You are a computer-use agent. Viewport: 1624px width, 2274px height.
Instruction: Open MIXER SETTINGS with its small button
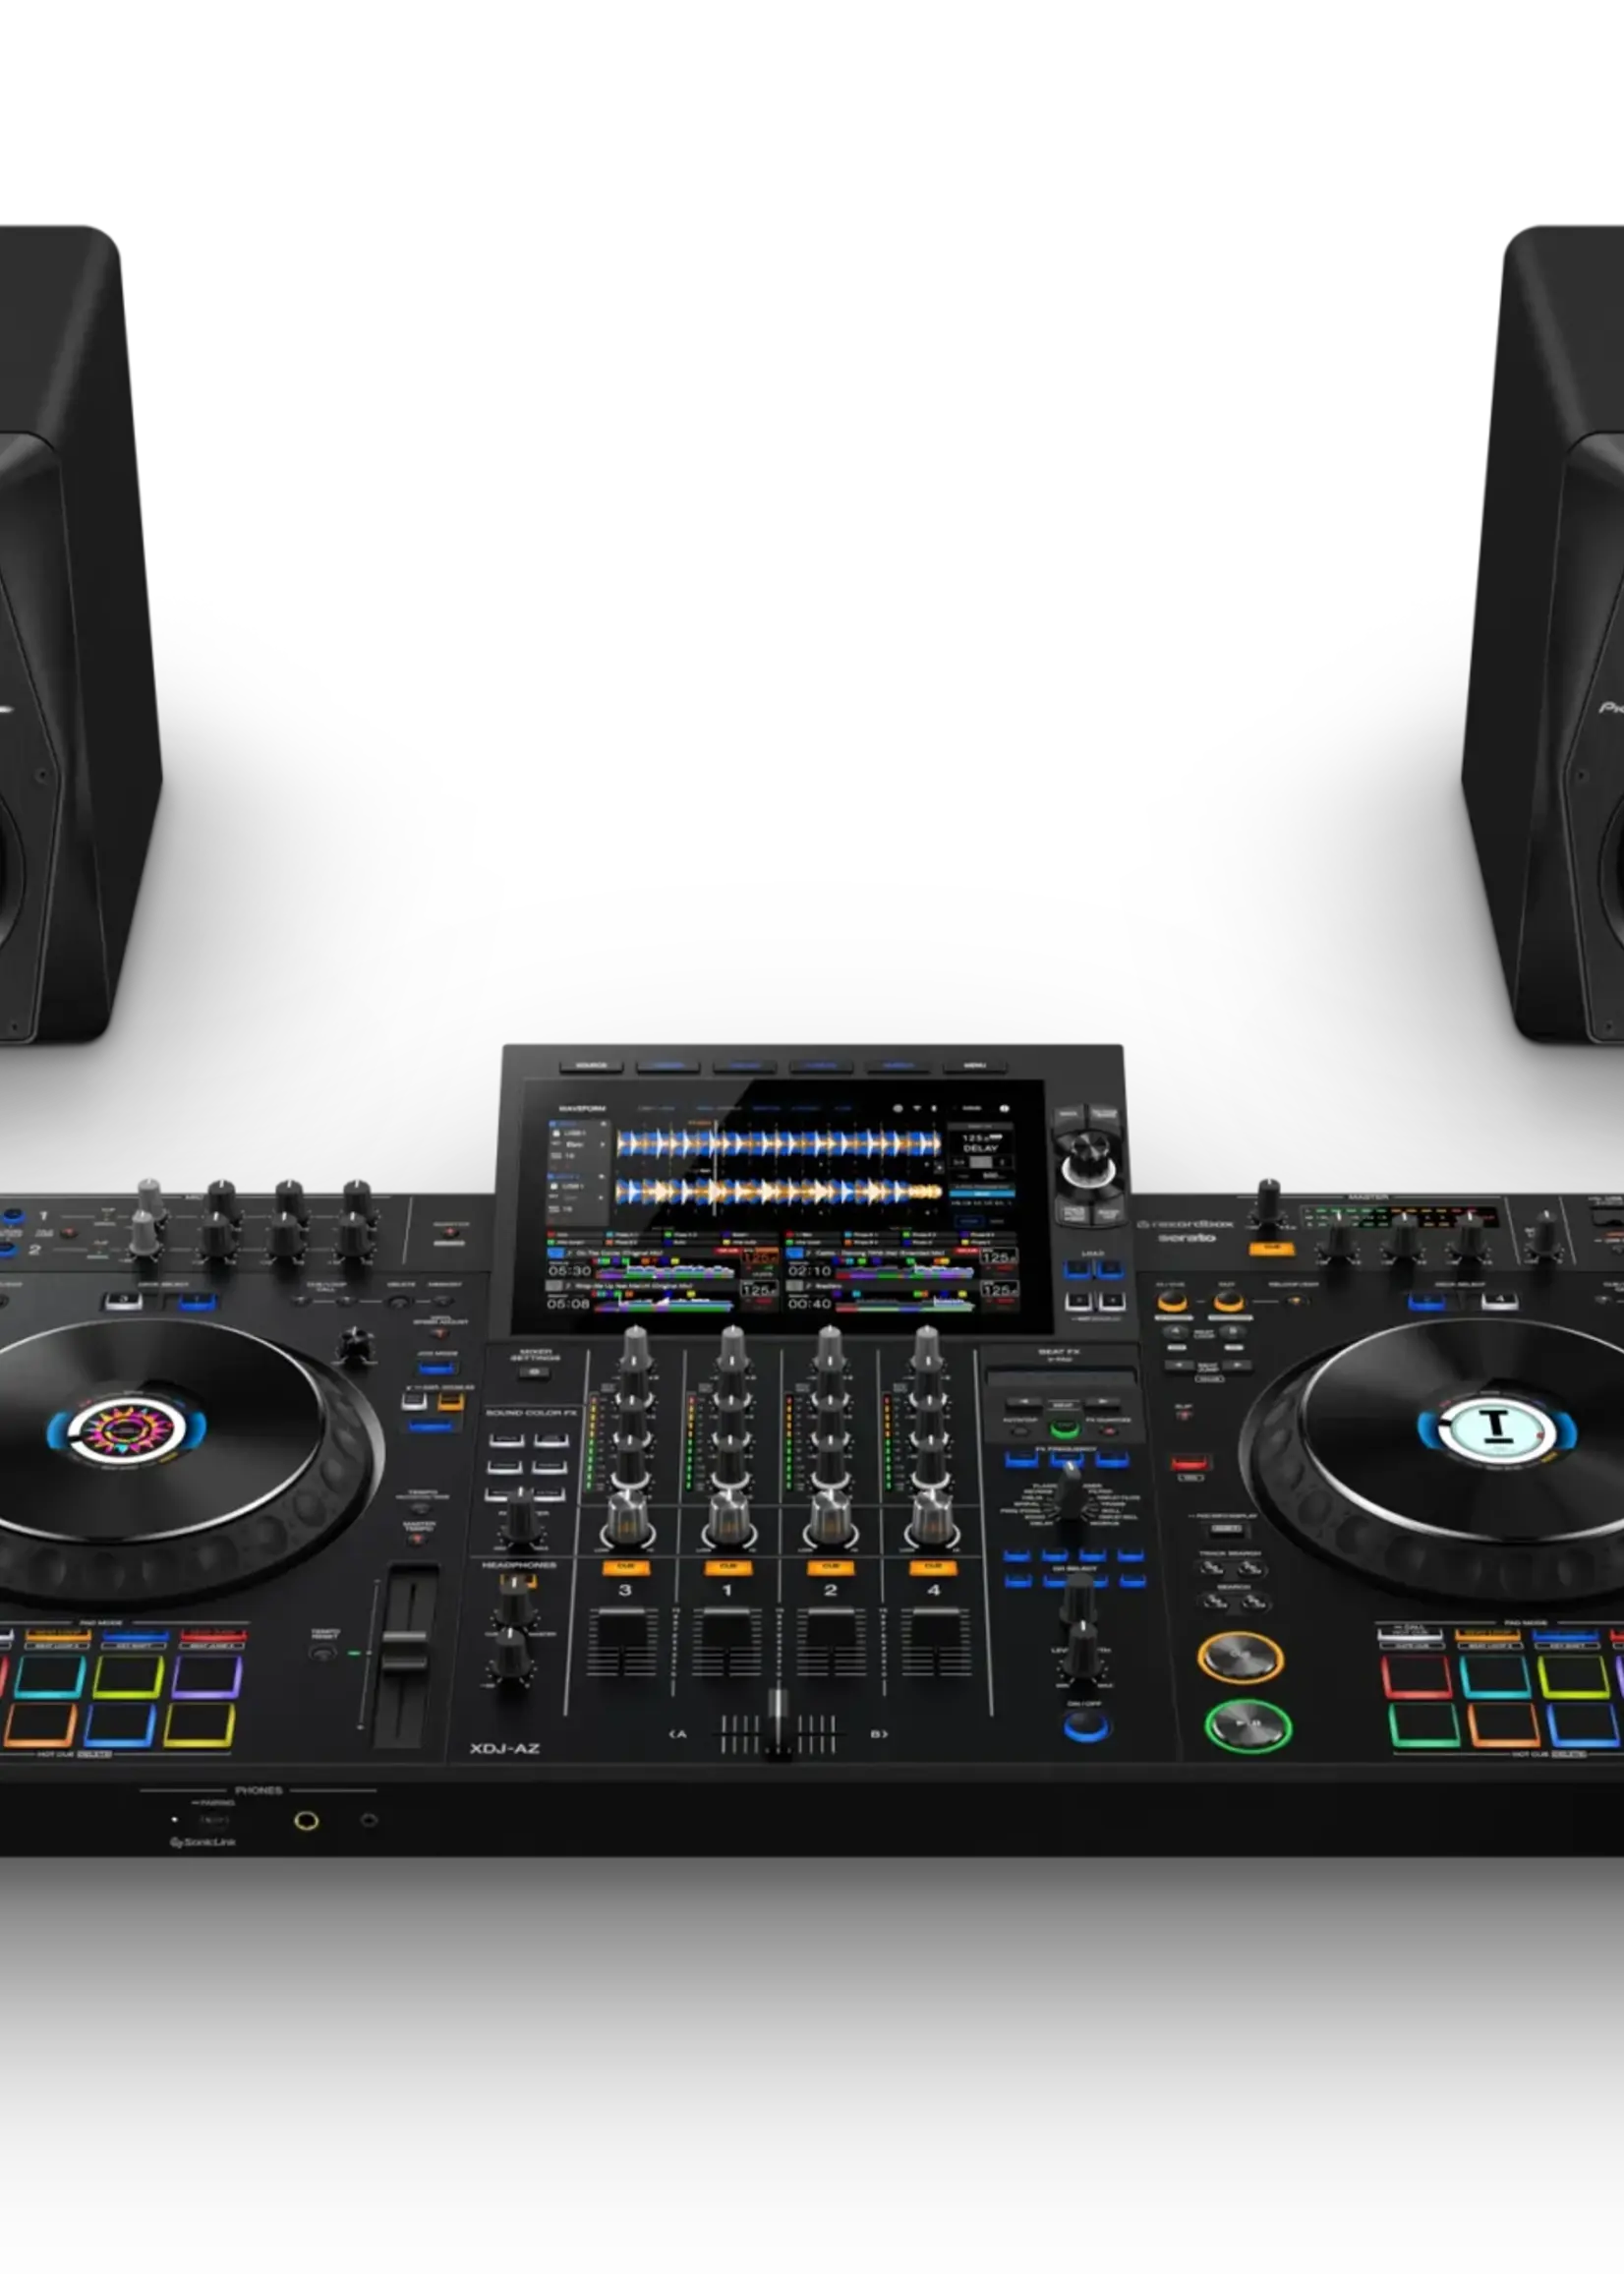click(x=534, y=1373)
